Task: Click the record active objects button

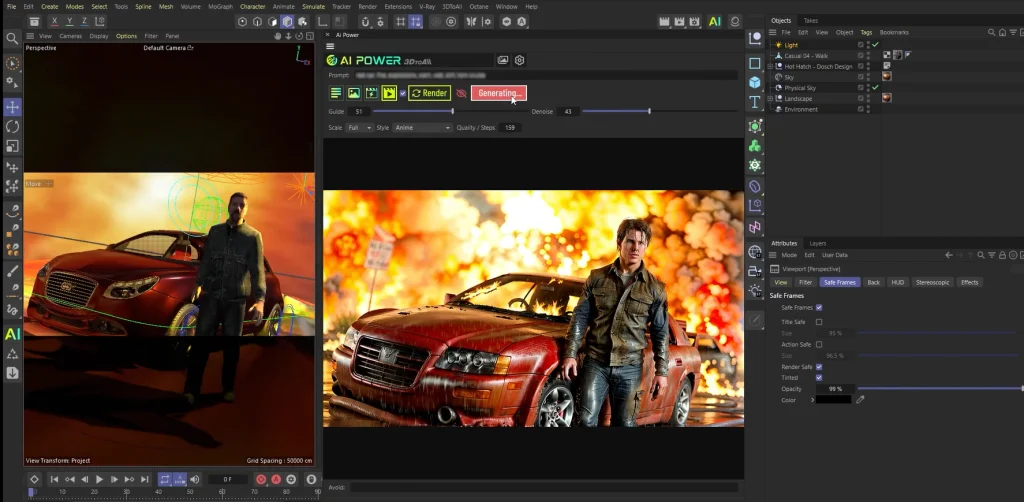Action: 261,479
